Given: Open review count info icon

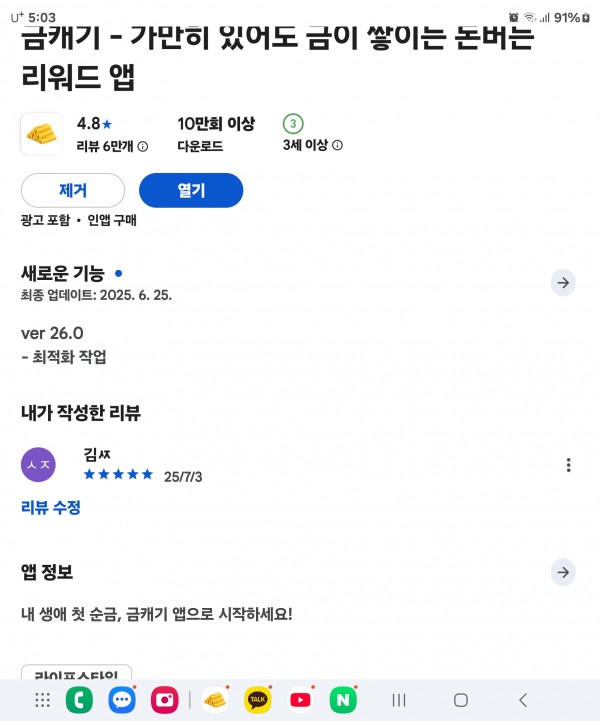Looking at the screenshot, I should coord(143,147).
